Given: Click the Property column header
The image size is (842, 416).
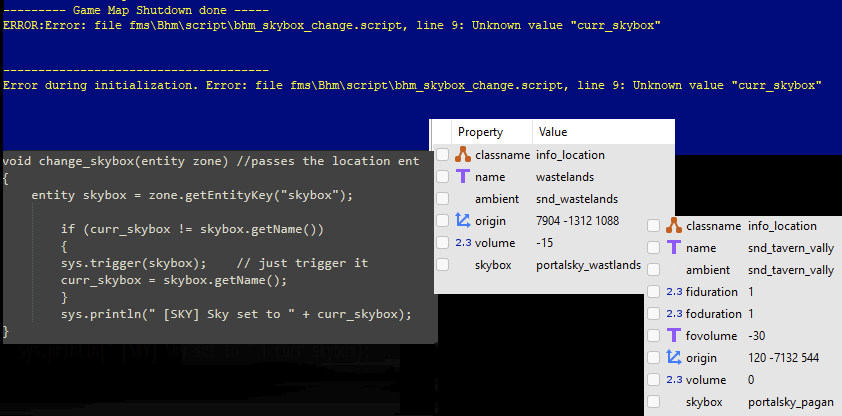Looking at the screenshot, I should (480, 132).
